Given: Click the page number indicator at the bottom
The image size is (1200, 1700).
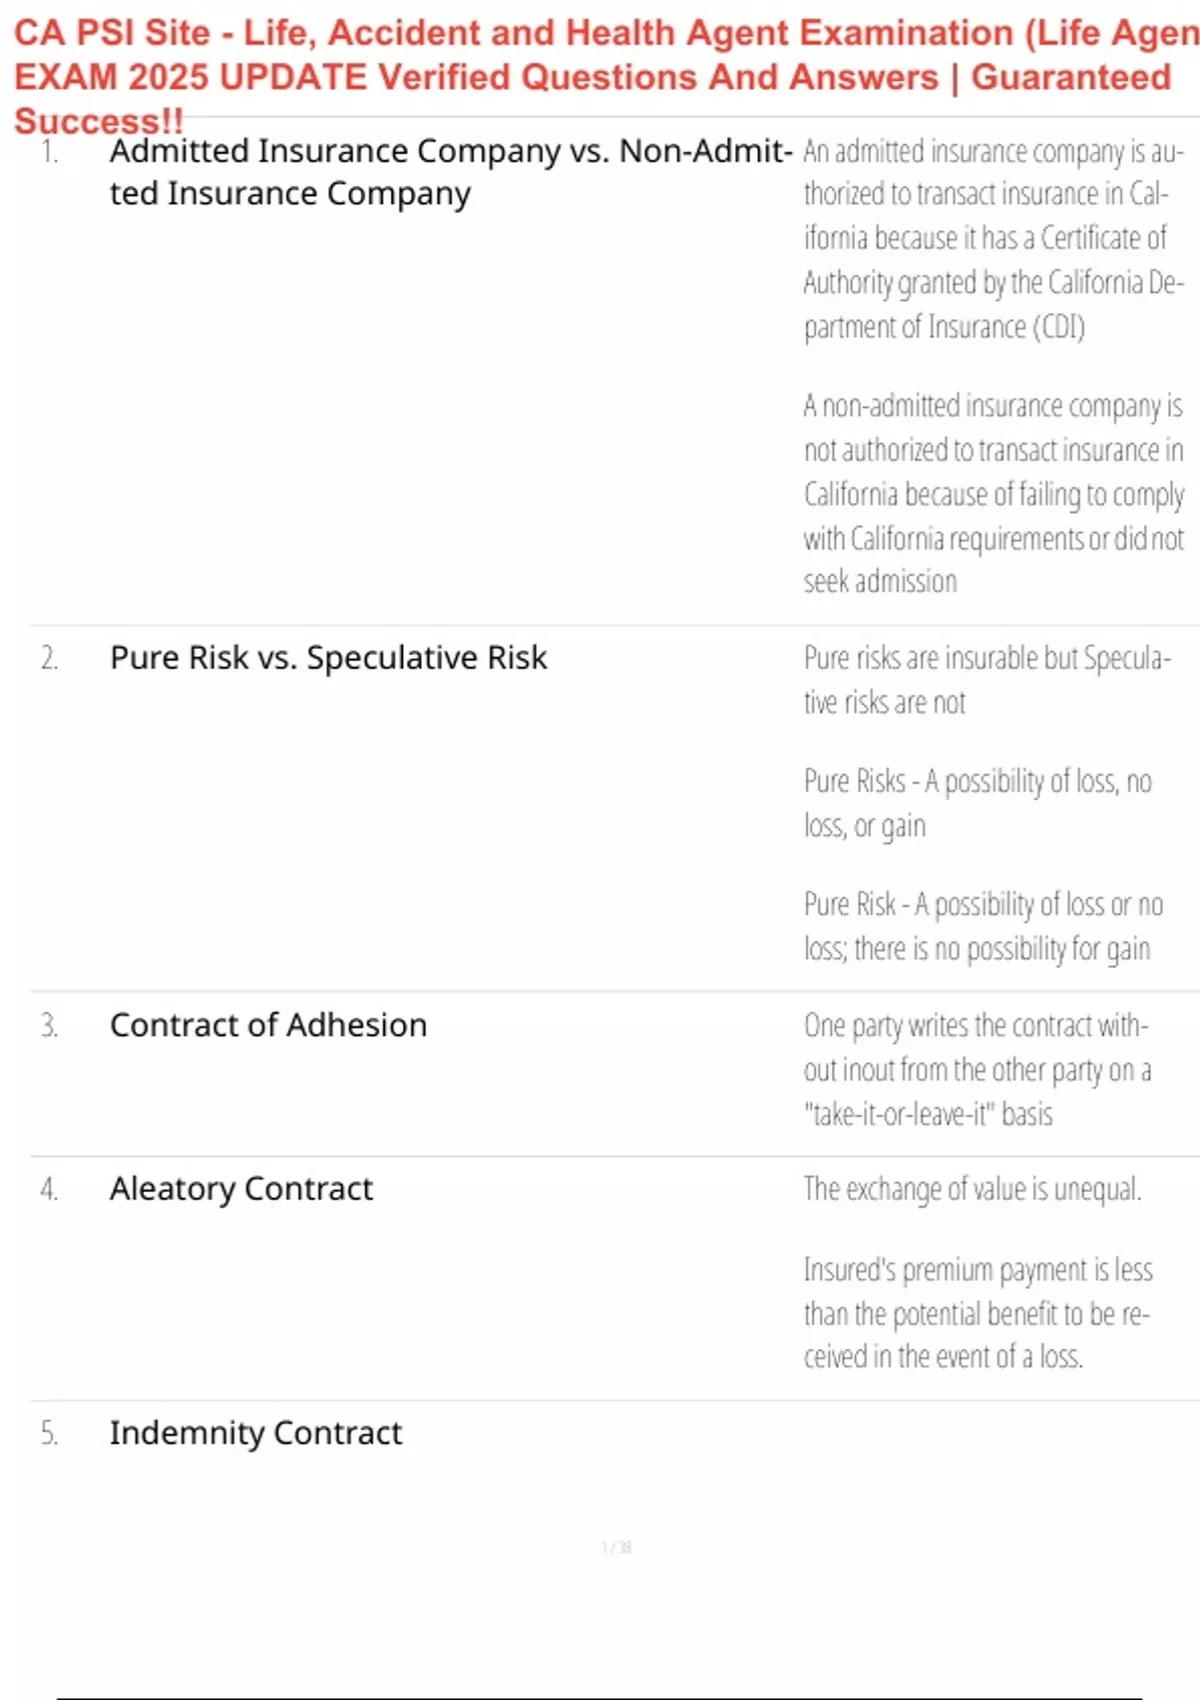Looking at the screenshot, I should click(617, 1547).
